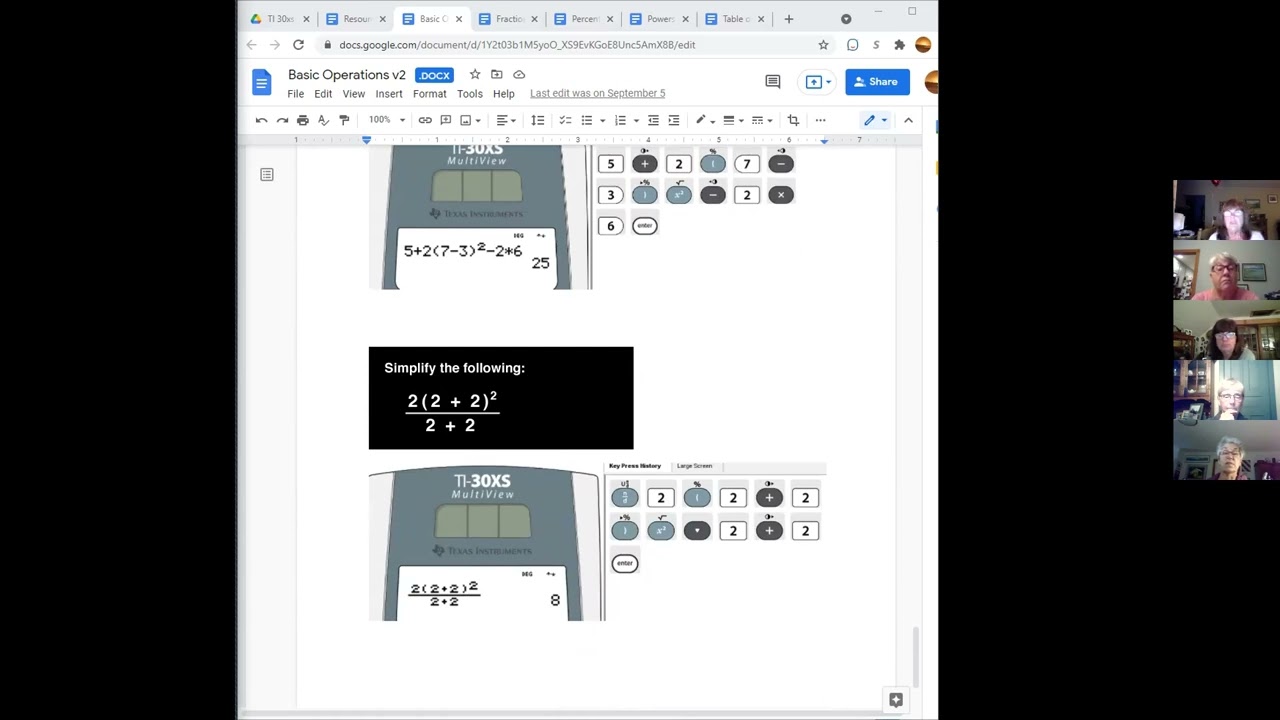Expand the insert image options arrow

pos(478,120)
